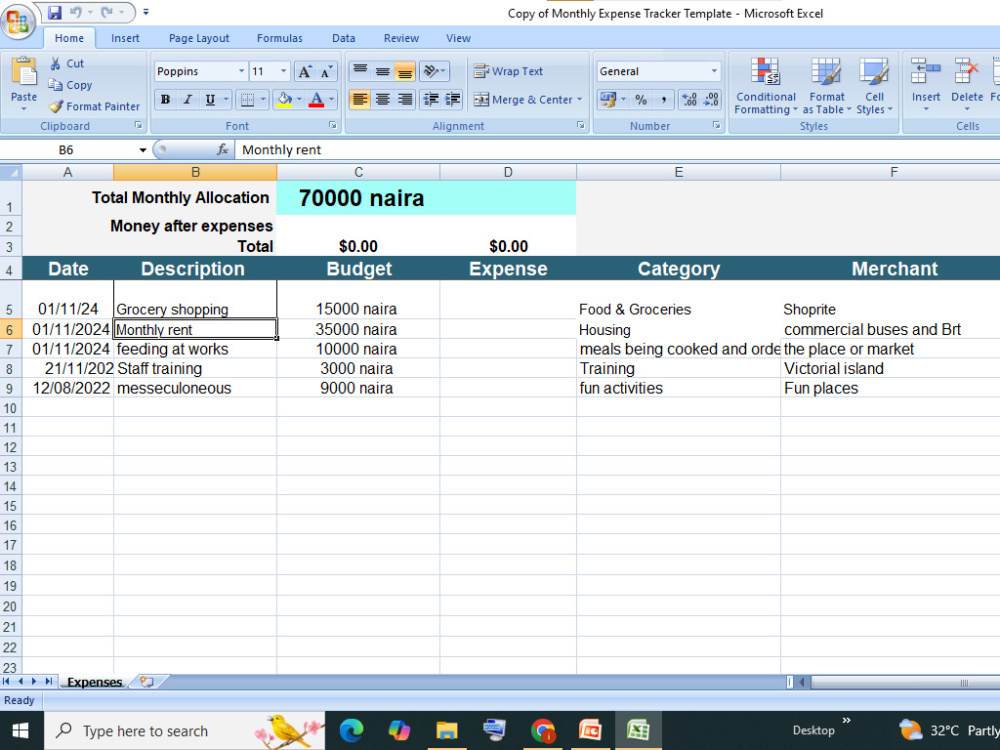The height and width of the screenshot is (750, 1000).
Task: Increase decimal places
Action: (689, 99)
